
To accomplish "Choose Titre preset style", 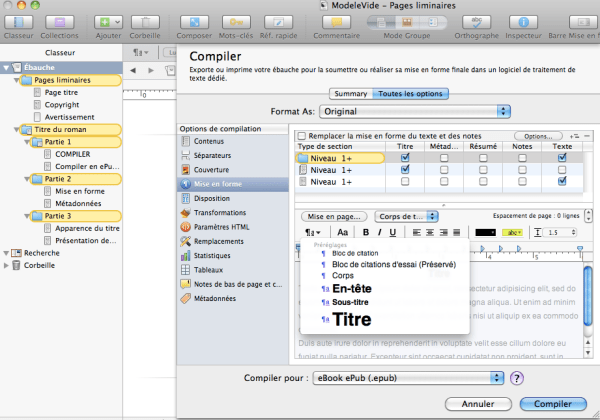I will 385,319.
